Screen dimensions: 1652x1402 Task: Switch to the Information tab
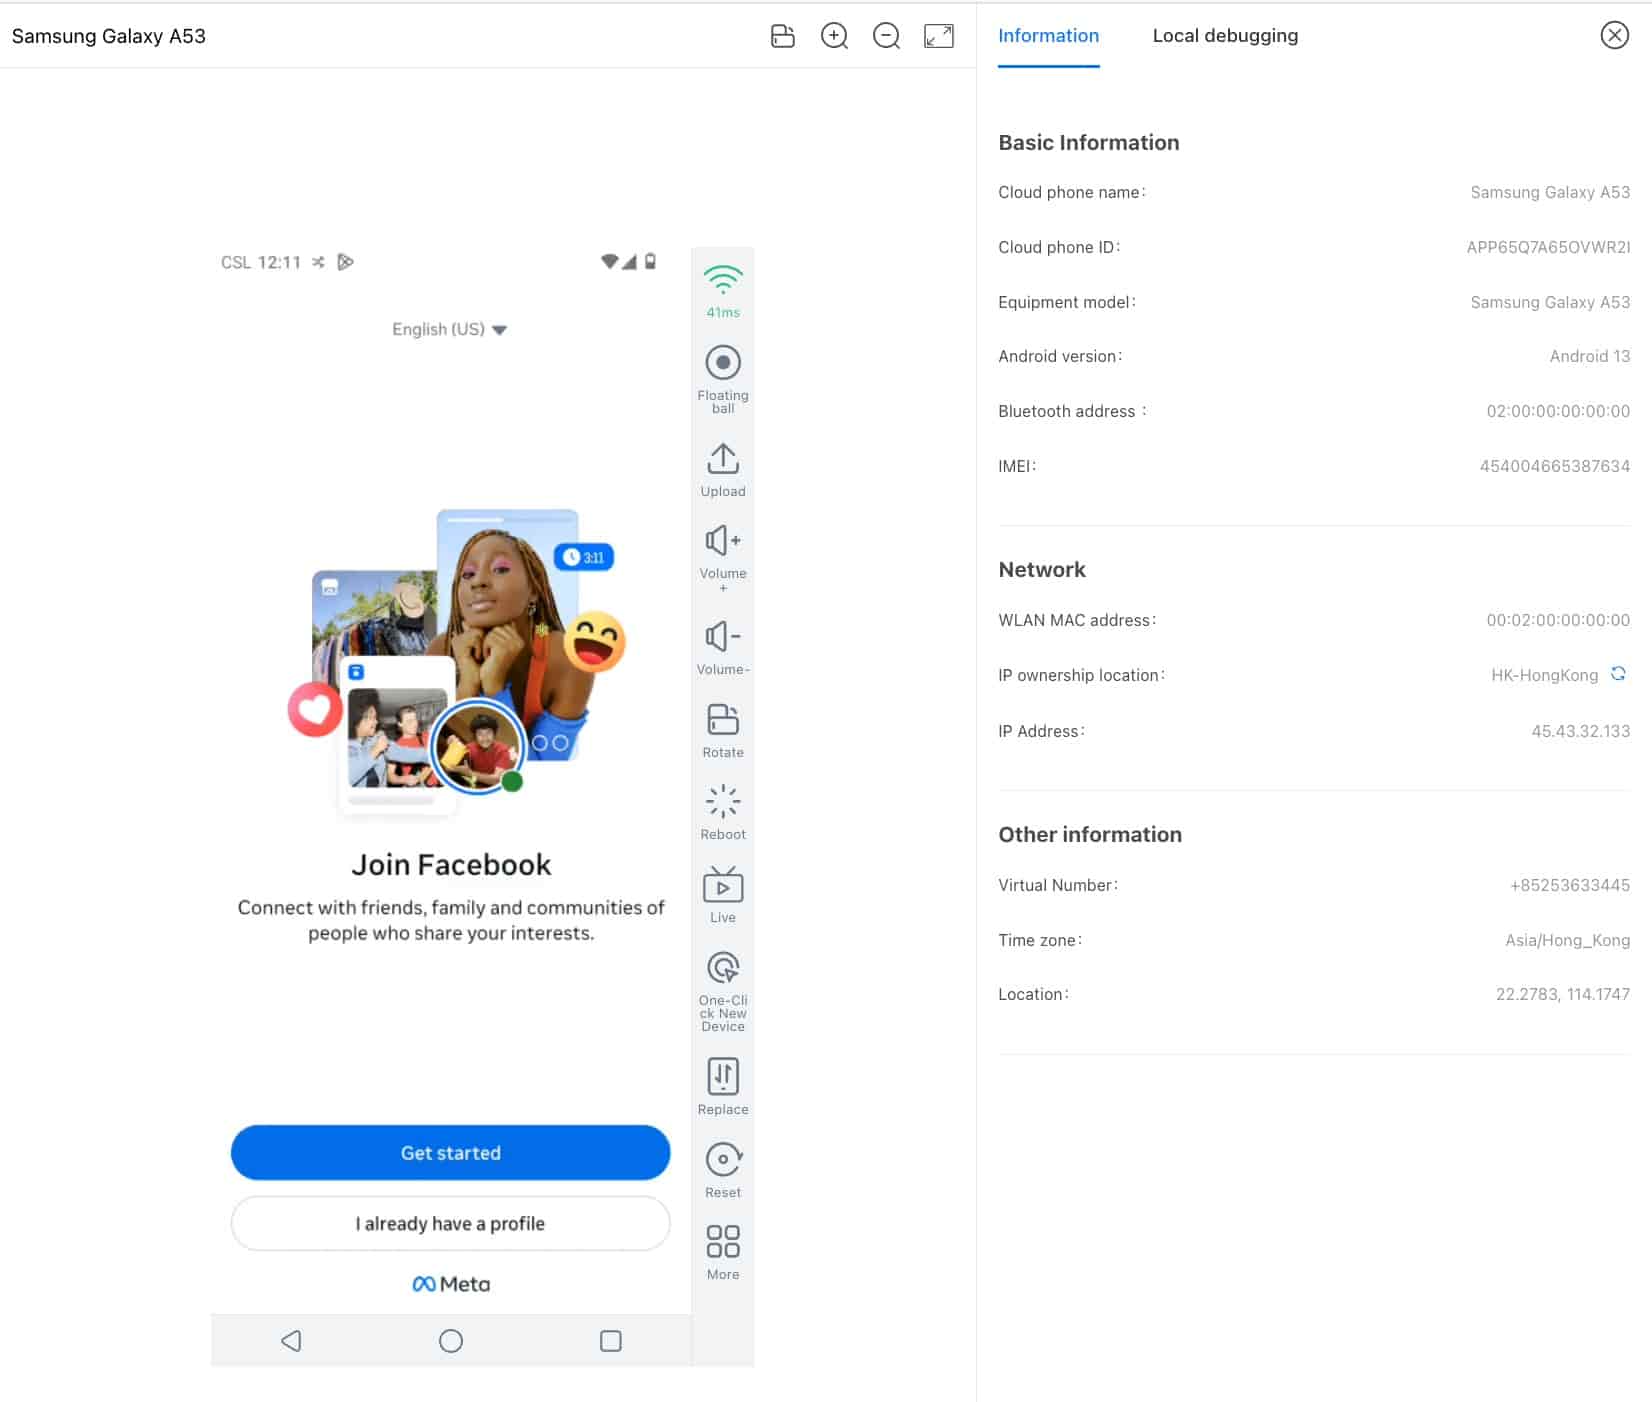1048,36
